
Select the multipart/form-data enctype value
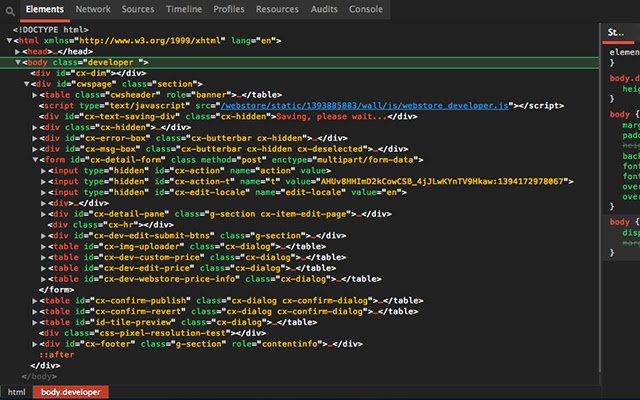(x=365, y=160)
